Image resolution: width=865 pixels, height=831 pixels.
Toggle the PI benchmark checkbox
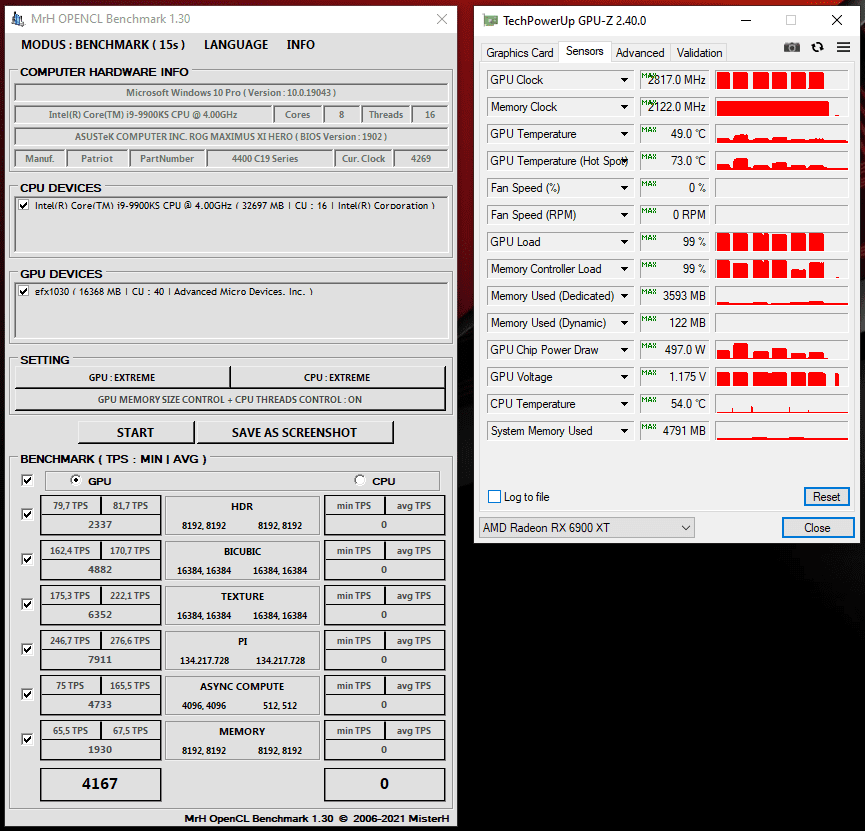click(x=27, y=649)
